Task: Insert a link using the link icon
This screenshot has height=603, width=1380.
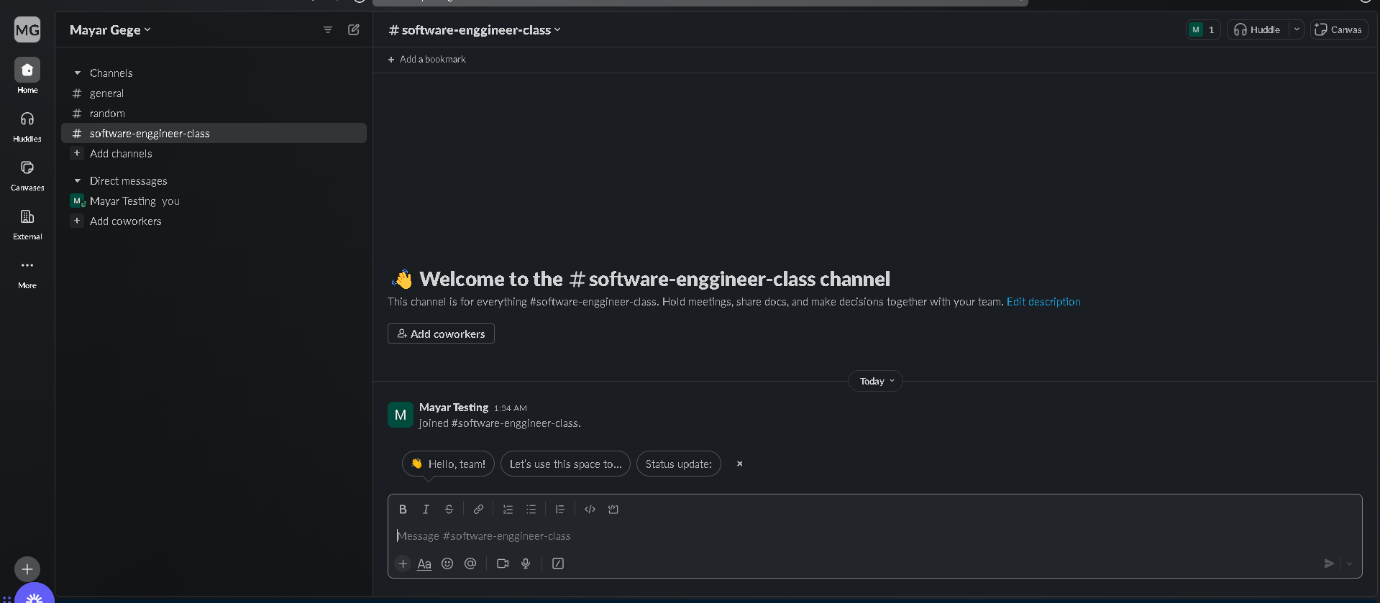Action: 478,509
